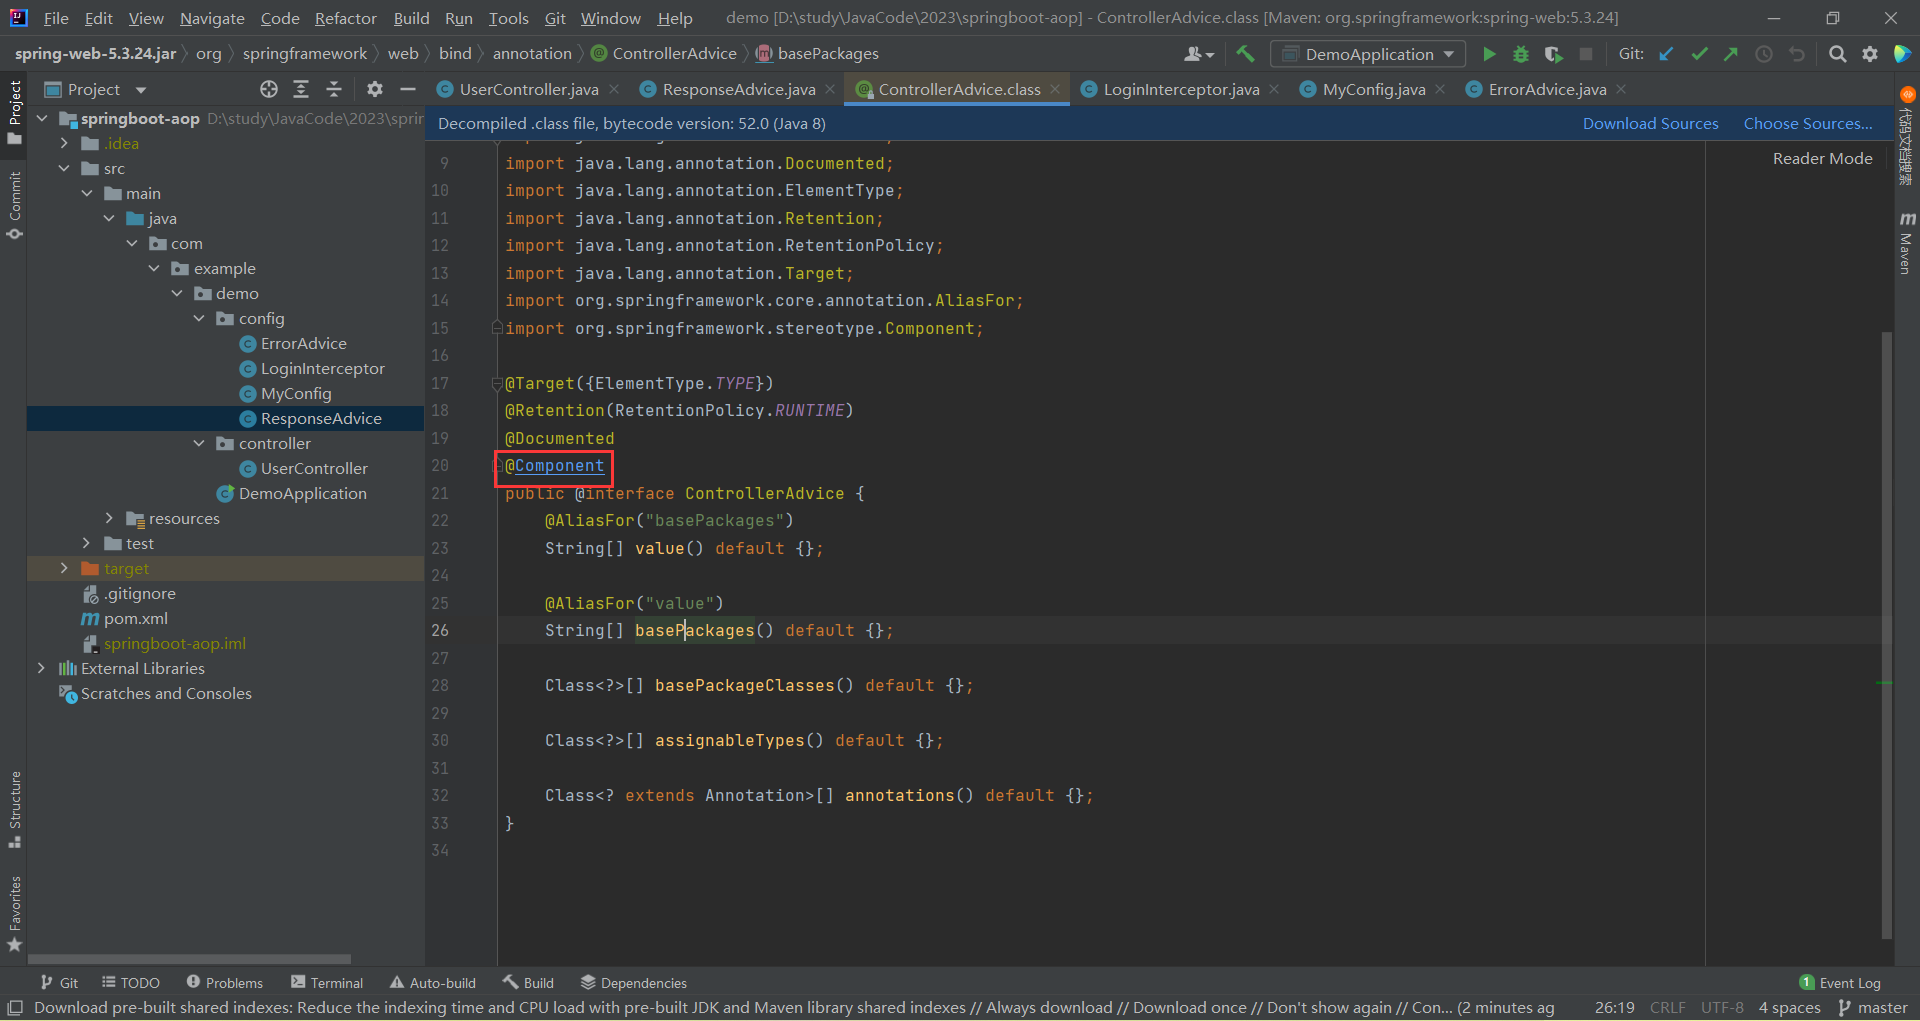Open the Problems tool window

coord(224,983)
